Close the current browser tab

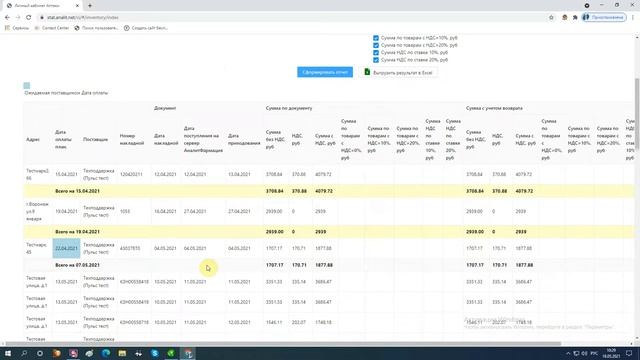(x=78, y=6)
